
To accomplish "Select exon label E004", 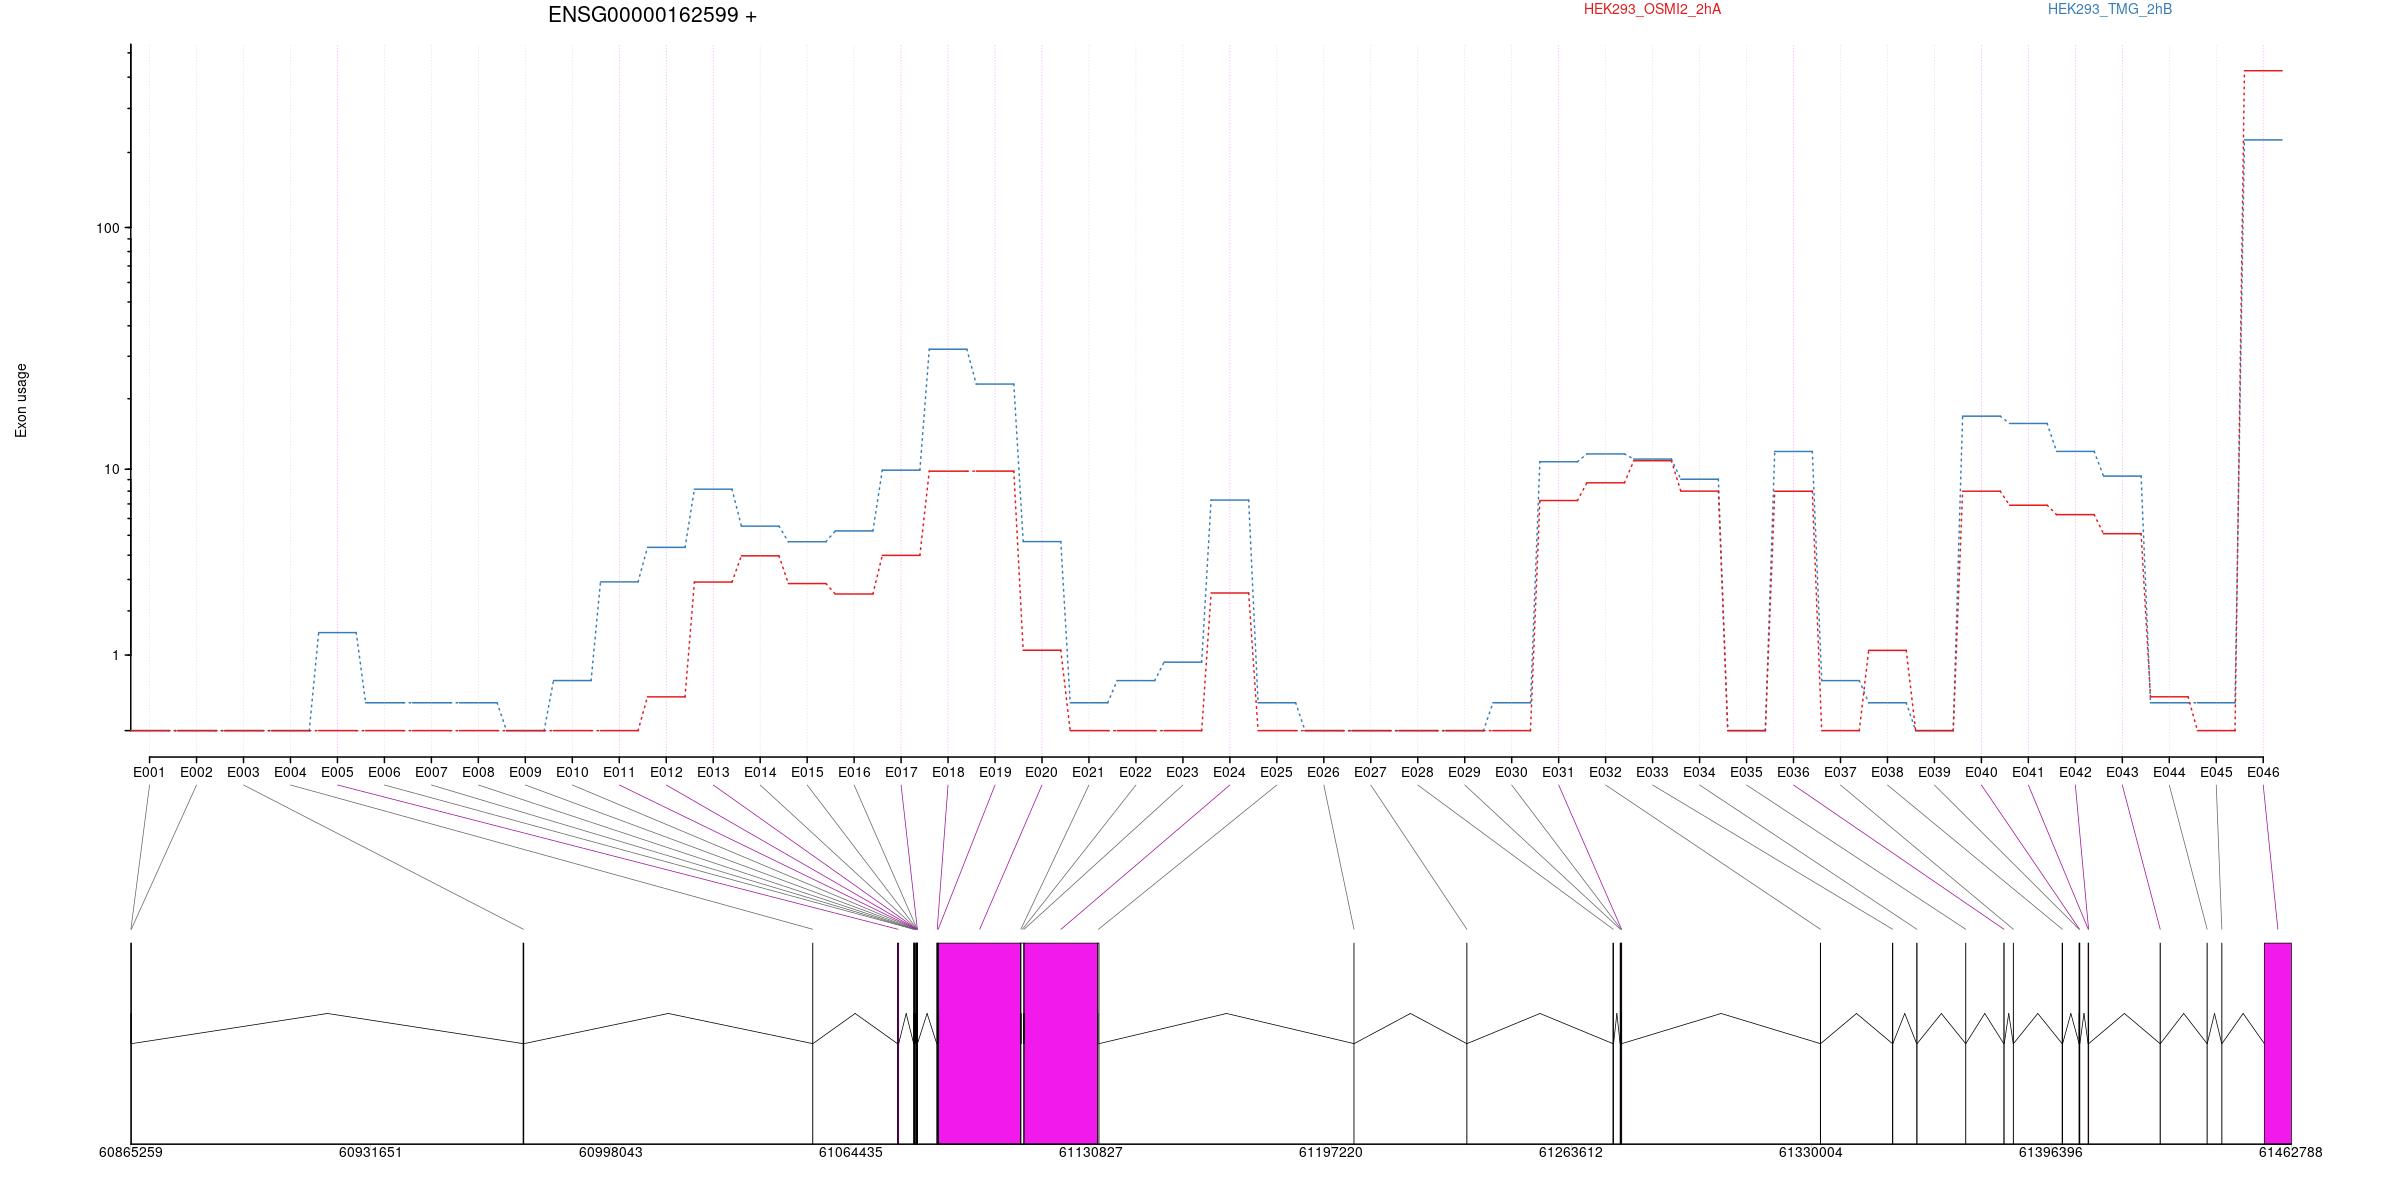I will [x=290, y=772].
